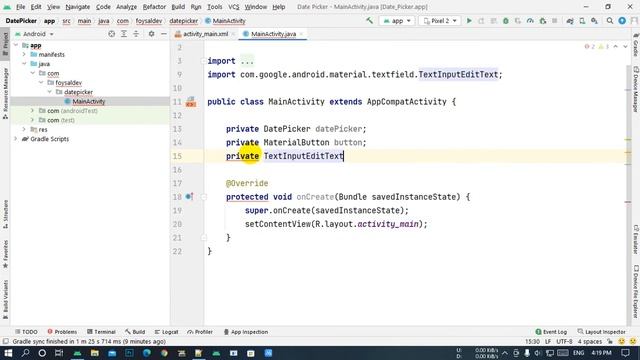Click the Stop button in the toolbar
Viewport: 640px width, 360px height.
click(x=554, y=20)
